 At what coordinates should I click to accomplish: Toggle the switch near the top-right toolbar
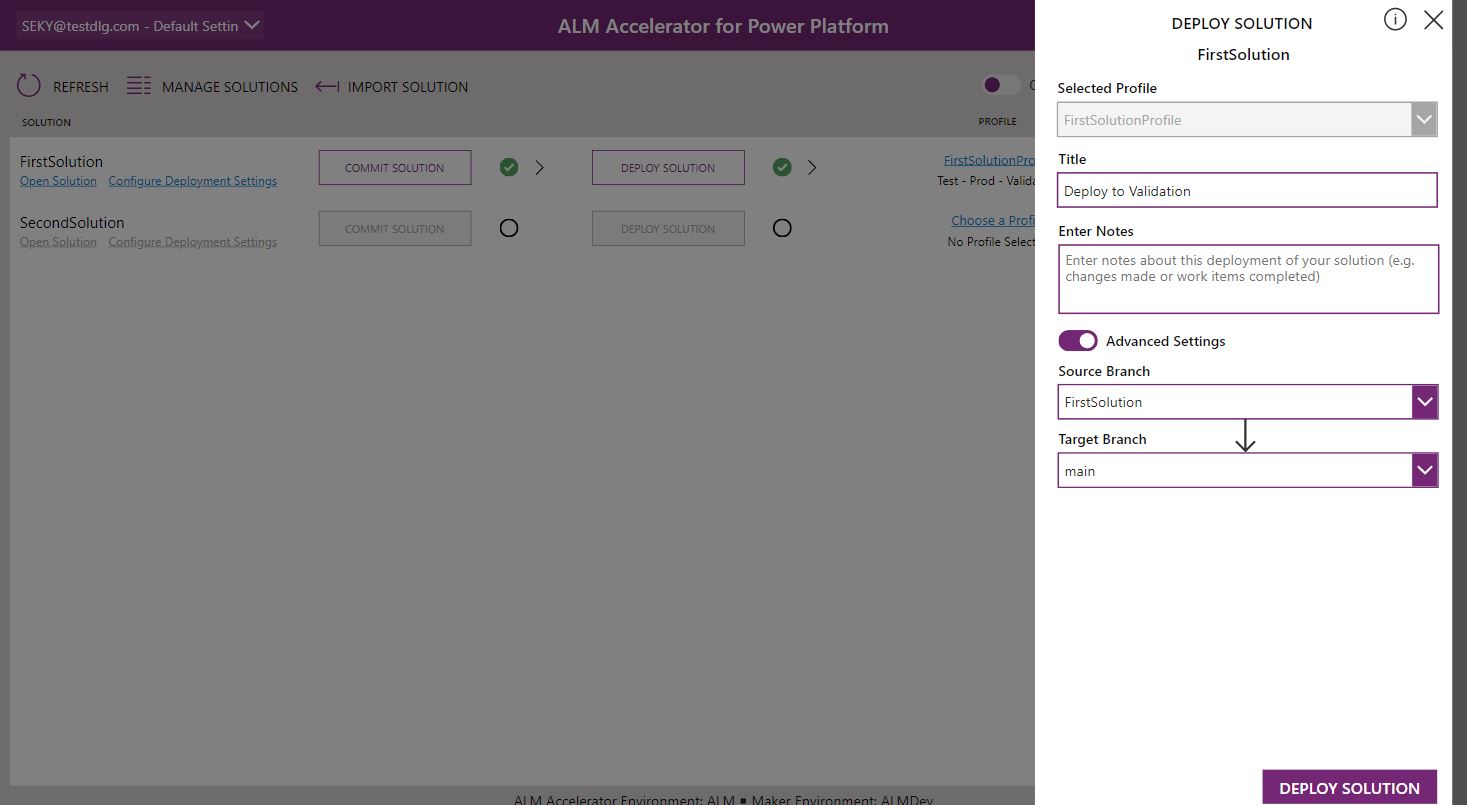click(1000, 85)
